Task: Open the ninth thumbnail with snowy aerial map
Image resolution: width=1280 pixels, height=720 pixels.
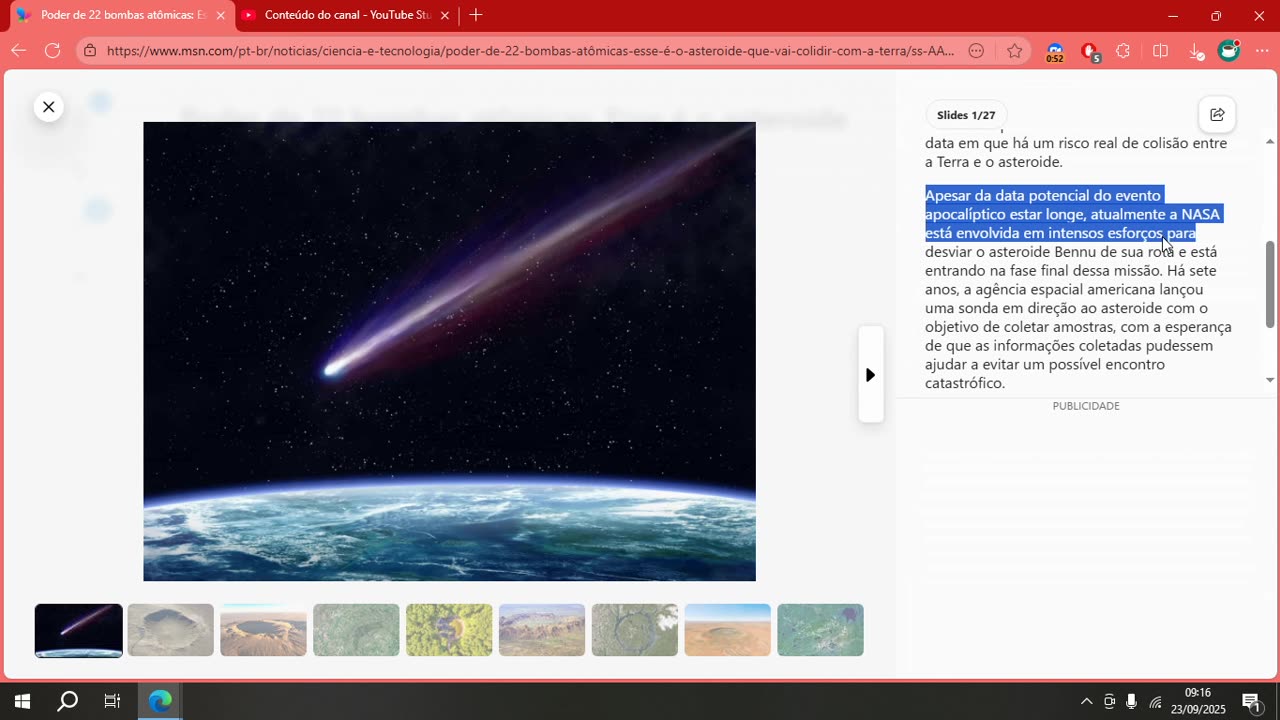Action: point(820,630)
